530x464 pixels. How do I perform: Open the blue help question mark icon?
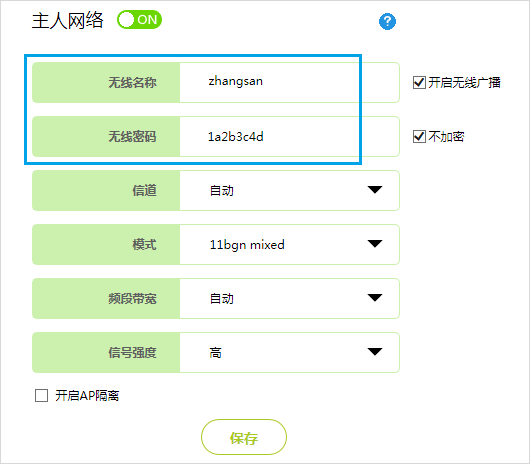387,21
